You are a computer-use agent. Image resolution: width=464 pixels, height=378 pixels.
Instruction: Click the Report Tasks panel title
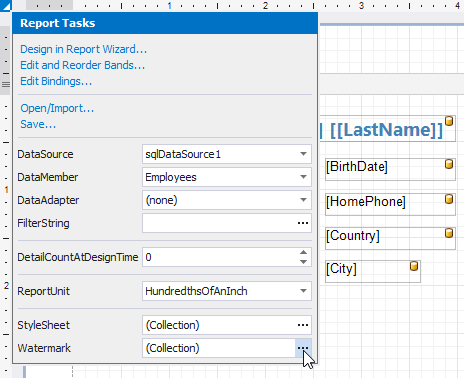click(58, 23)
